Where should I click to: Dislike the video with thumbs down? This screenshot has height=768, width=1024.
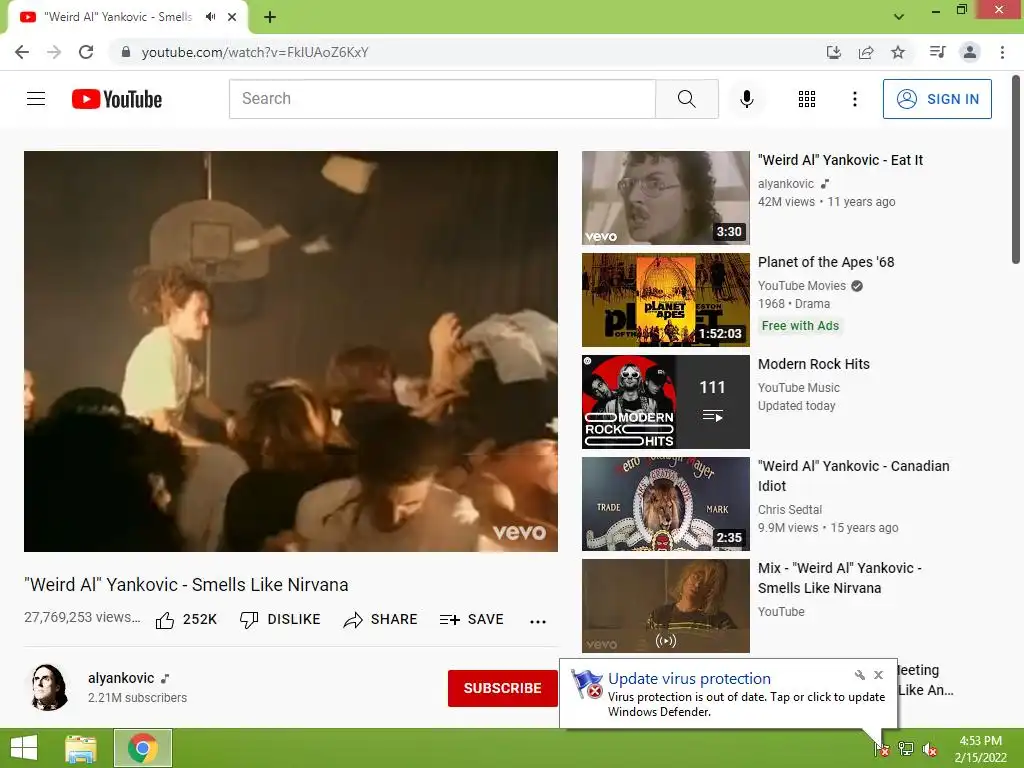280,619
